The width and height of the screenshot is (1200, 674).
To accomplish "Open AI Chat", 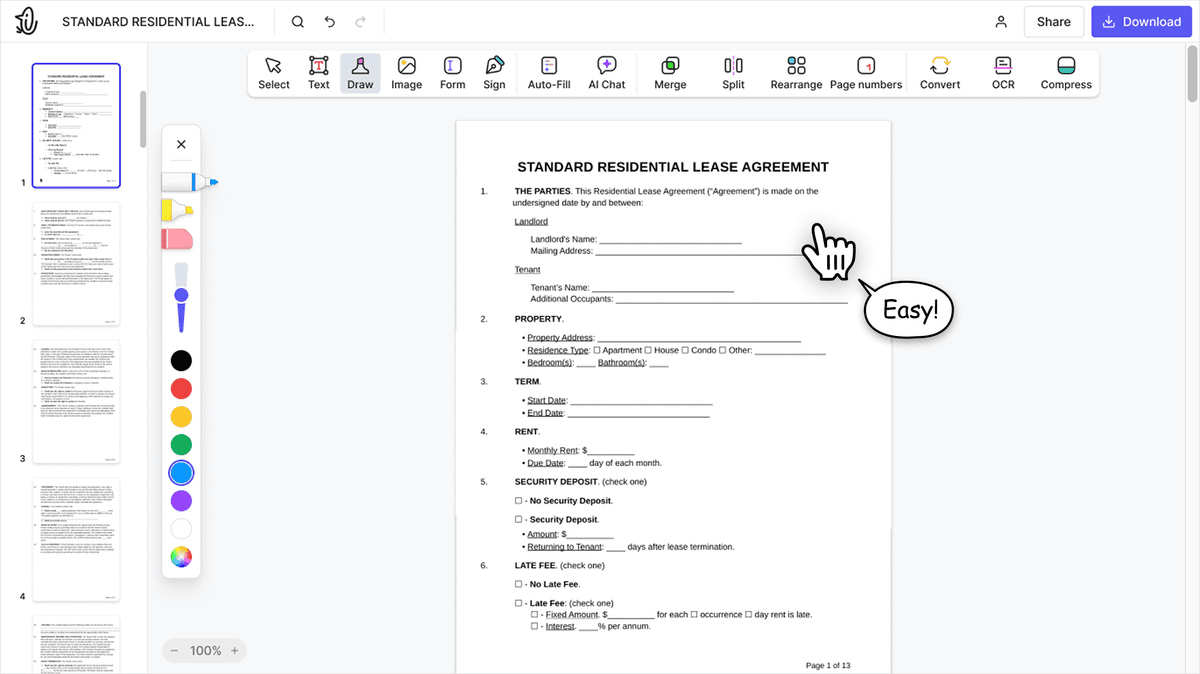I will (606, 74).
